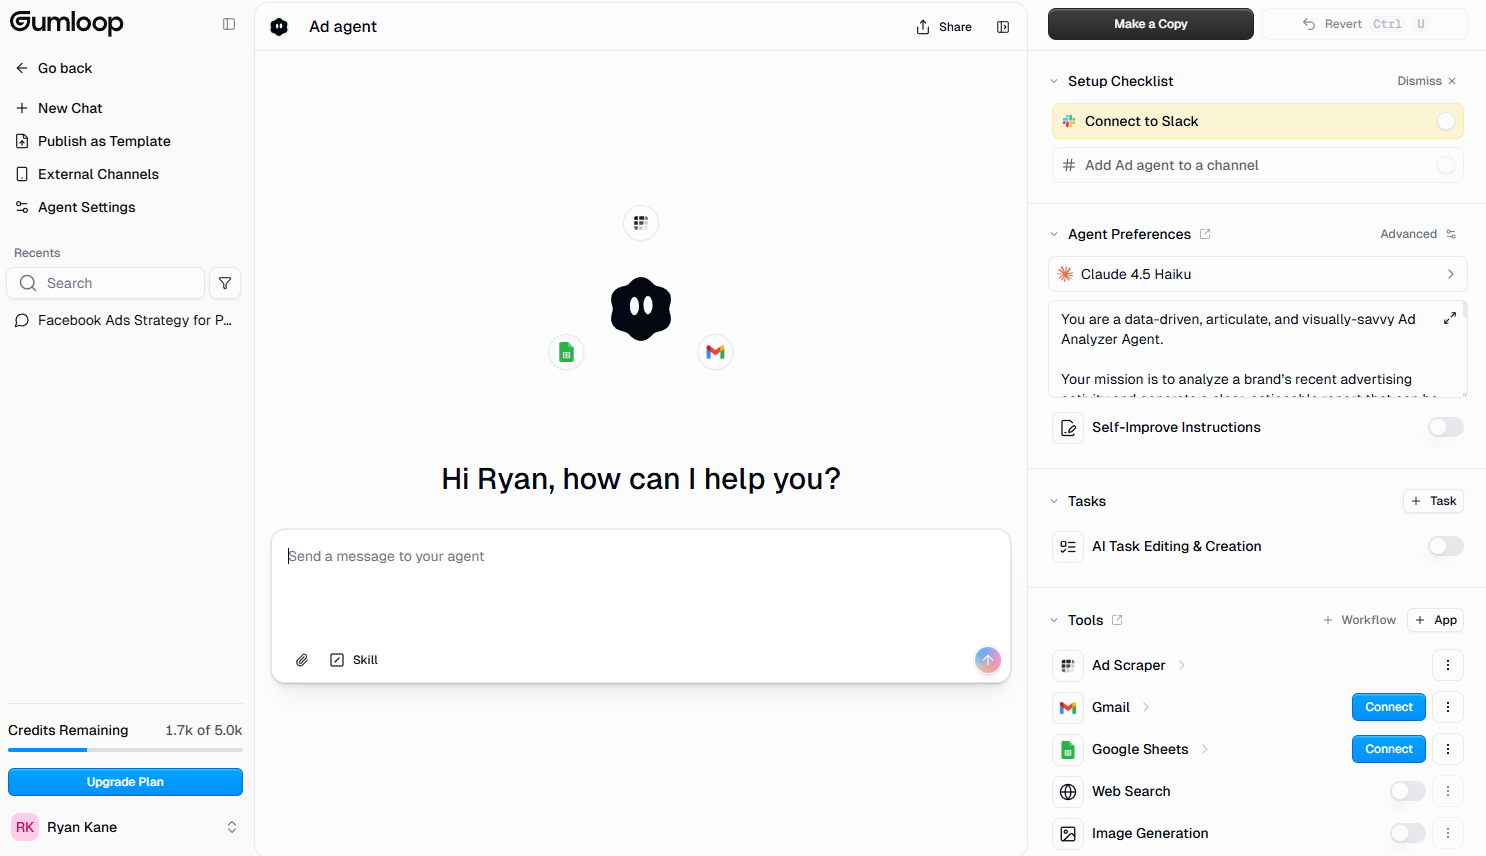Expand the Claude 4.5 Haiku model selector

coord(1451,274)
